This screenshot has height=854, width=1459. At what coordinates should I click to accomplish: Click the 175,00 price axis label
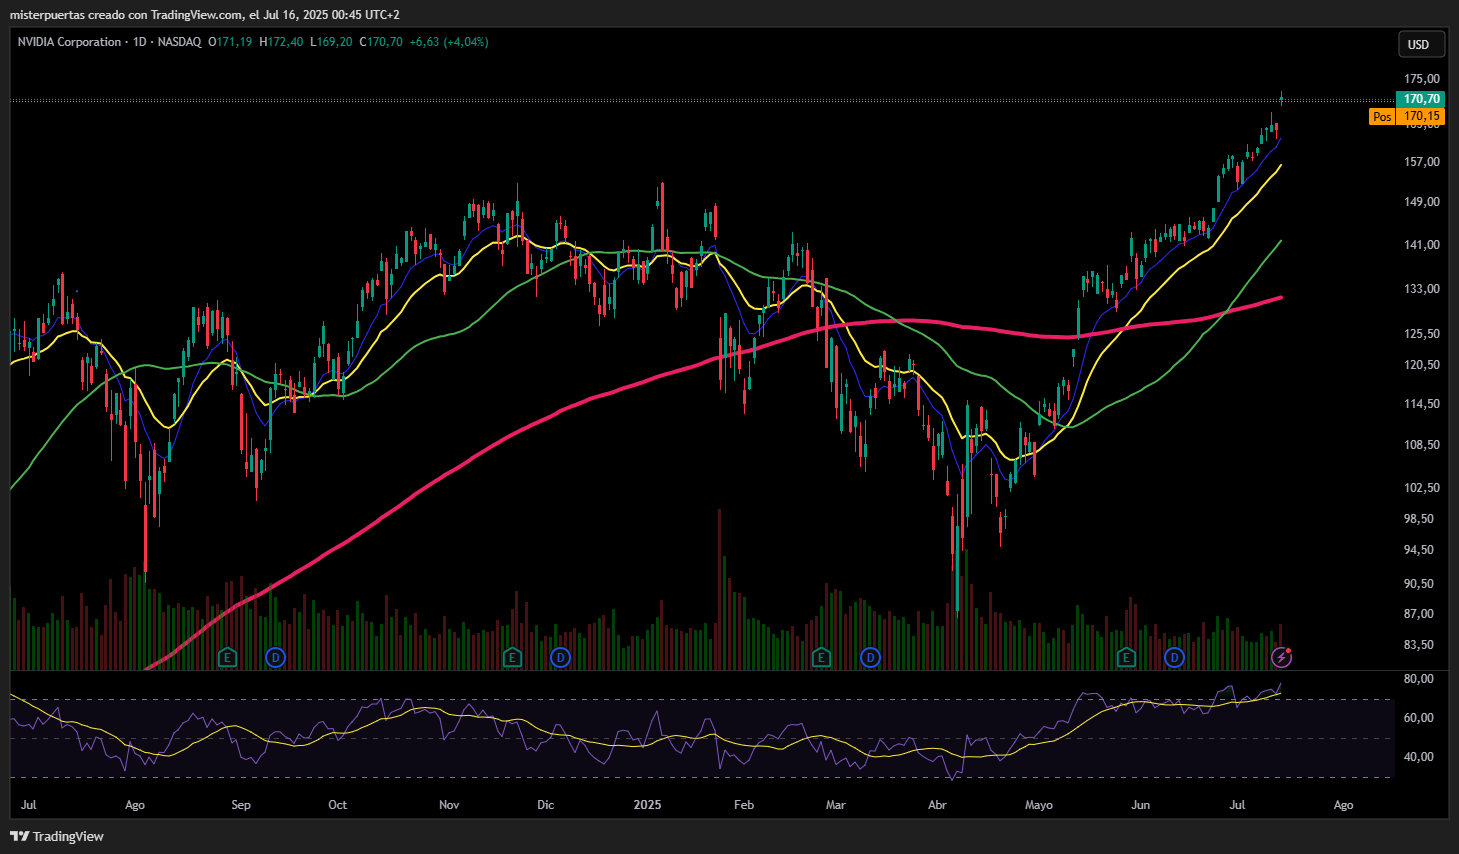(1422, 79)
